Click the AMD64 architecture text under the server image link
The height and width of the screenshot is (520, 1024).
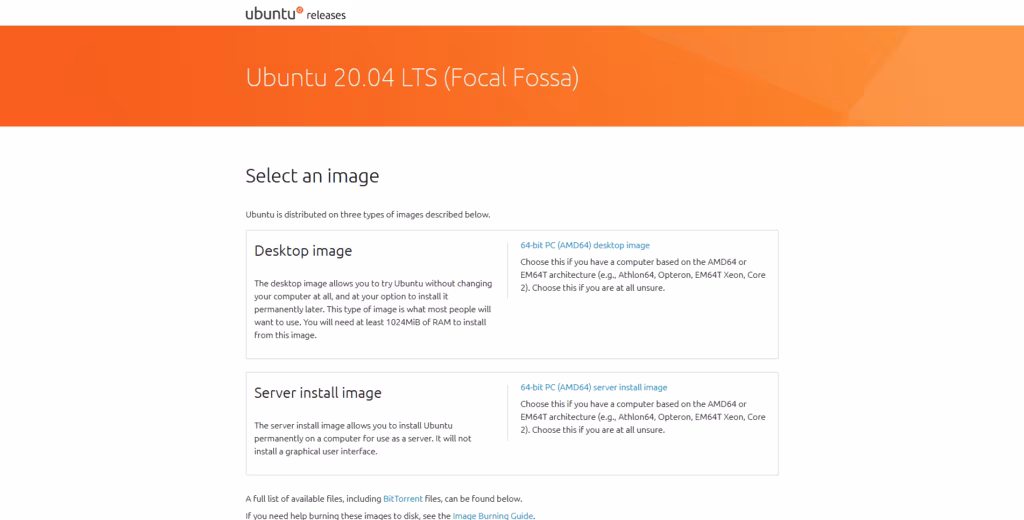coord(642,417)
